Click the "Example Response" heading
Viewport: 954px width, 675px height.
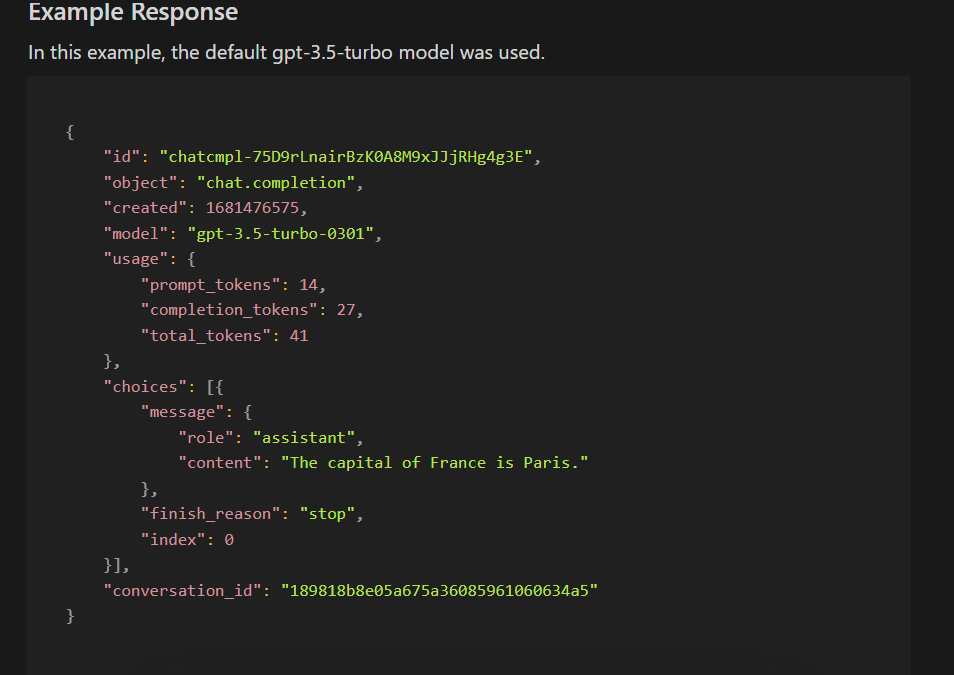133,12
